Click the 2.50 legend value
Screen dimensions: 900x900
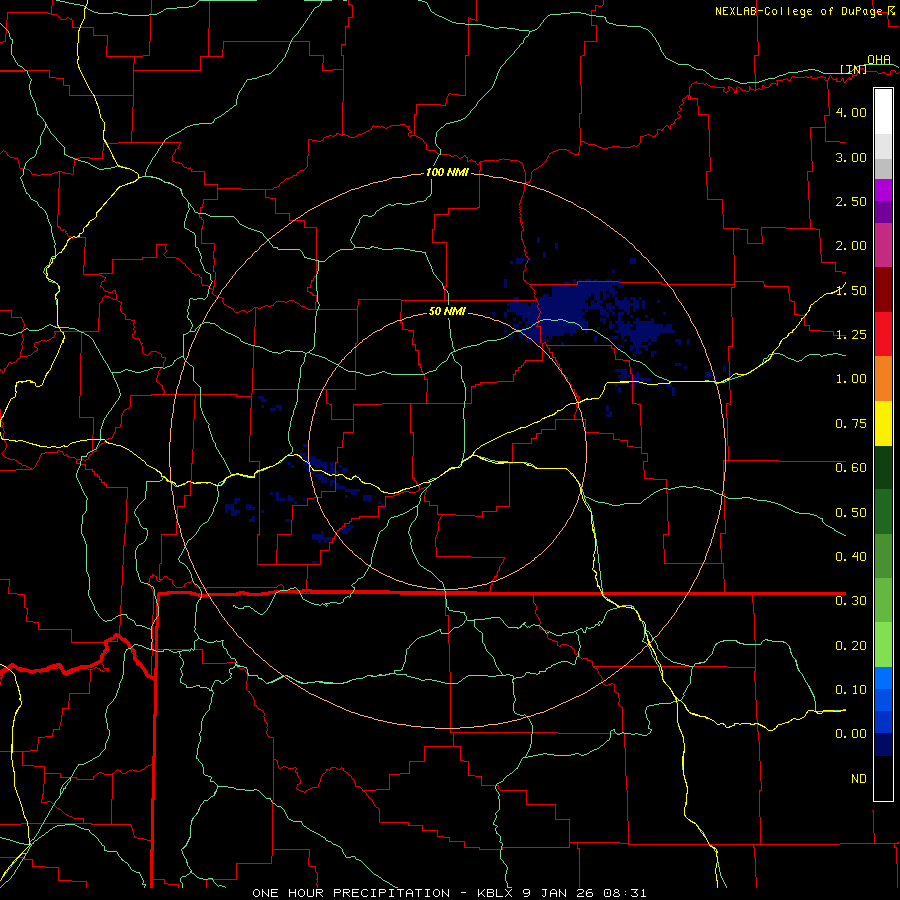pyautogui.click(x=851, y=201)
